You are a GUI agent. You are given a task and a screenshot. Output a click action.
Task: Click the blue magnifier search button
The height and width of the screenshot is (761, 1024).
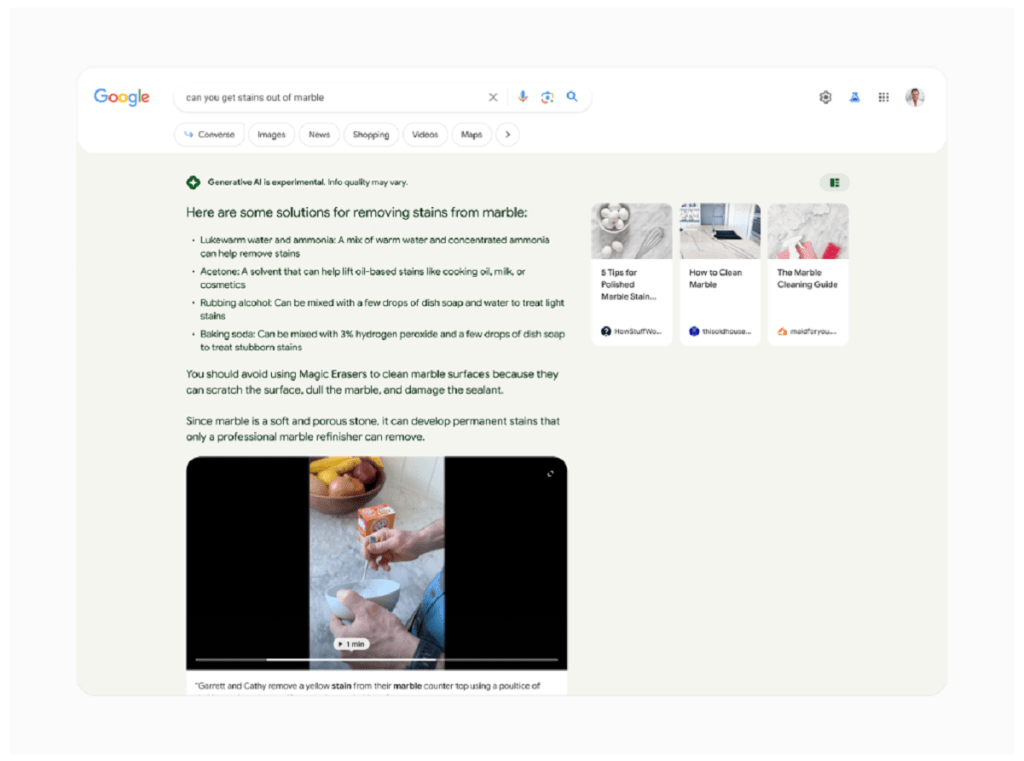click(572, 97)
